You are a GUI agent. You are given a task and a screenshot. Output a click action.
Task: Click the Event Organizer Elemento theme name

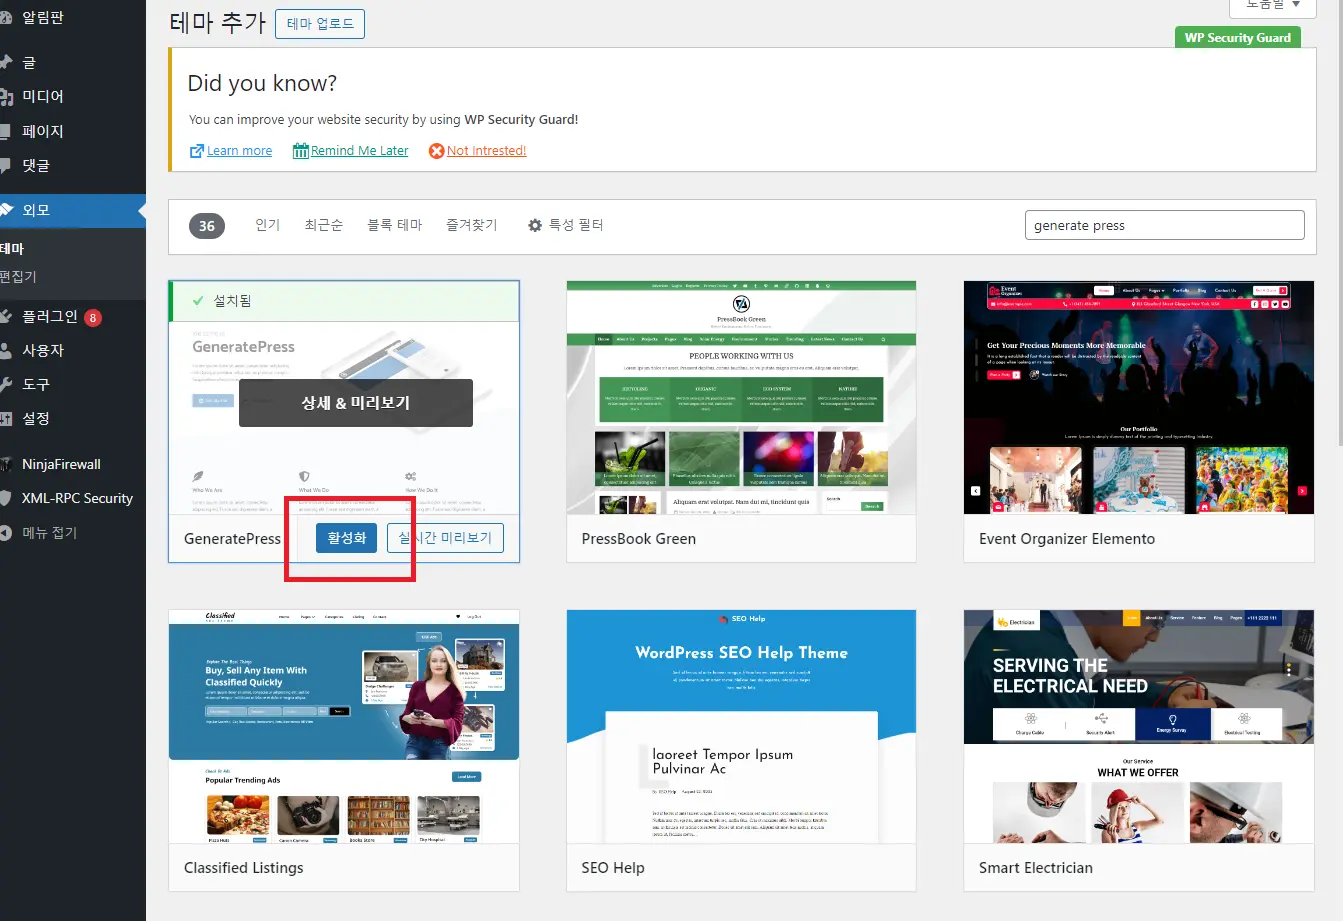tap(1067, 539)
